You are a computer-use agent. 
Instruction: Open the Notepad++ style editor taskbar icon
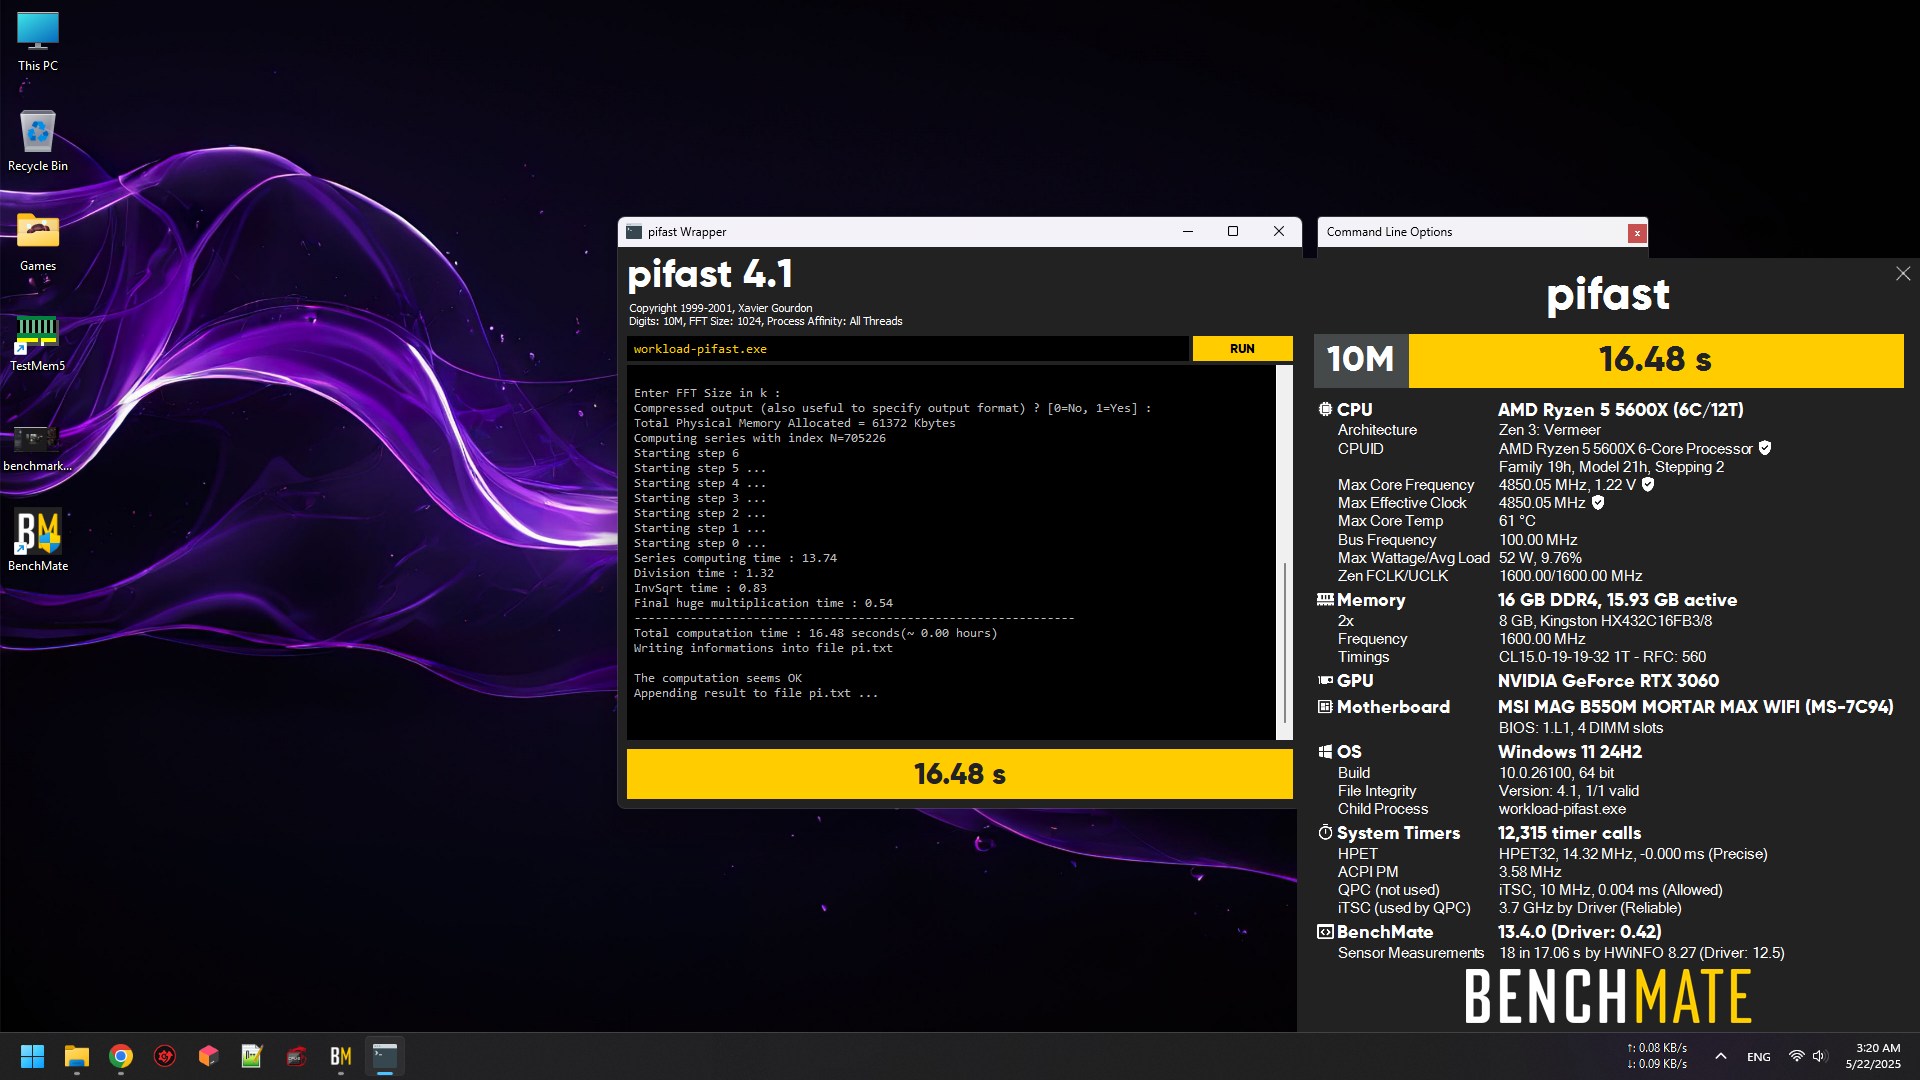[252, 1056]
